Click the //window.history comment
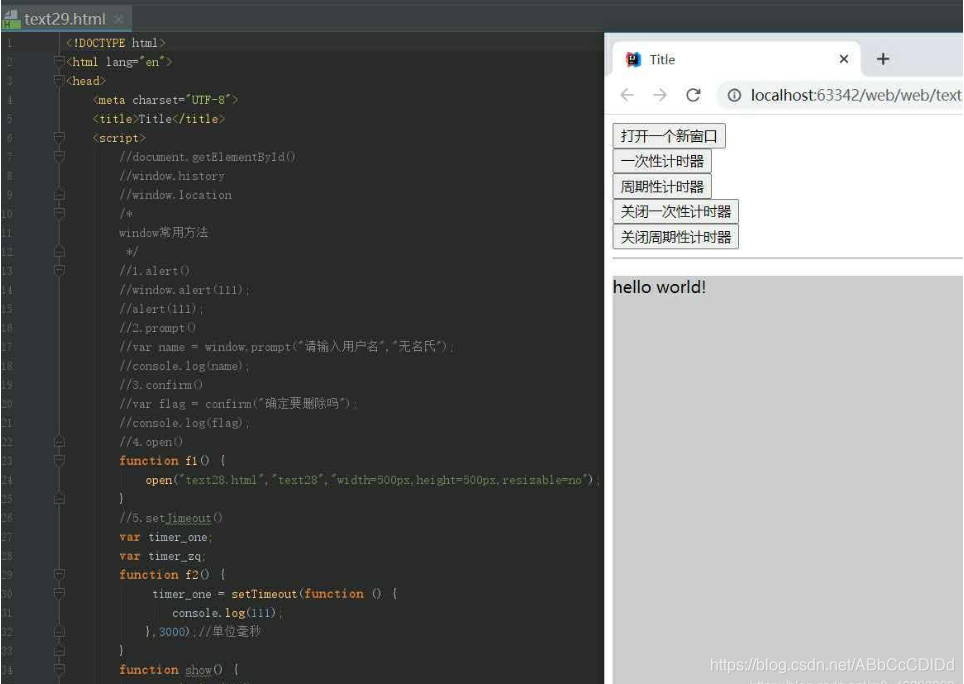The image size is (964, 684). [172, 176]
